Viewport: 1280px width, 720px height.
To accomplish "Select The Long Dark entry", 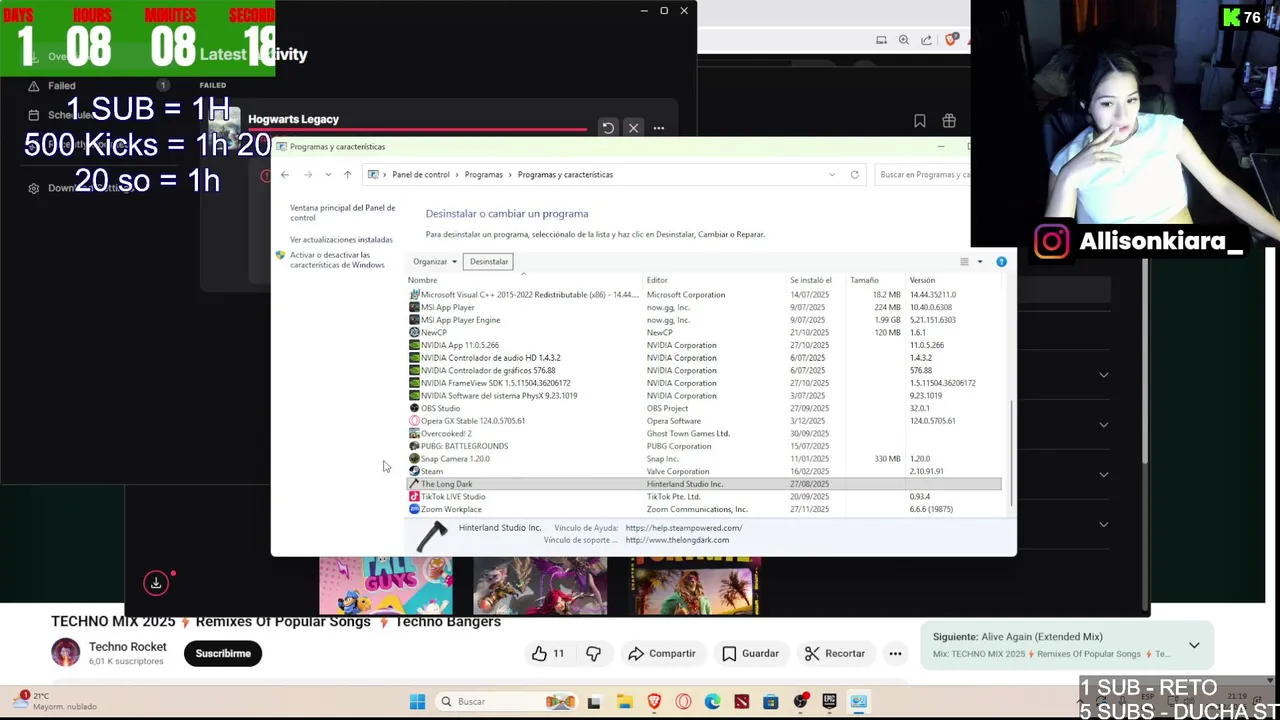I will point(704,484).
